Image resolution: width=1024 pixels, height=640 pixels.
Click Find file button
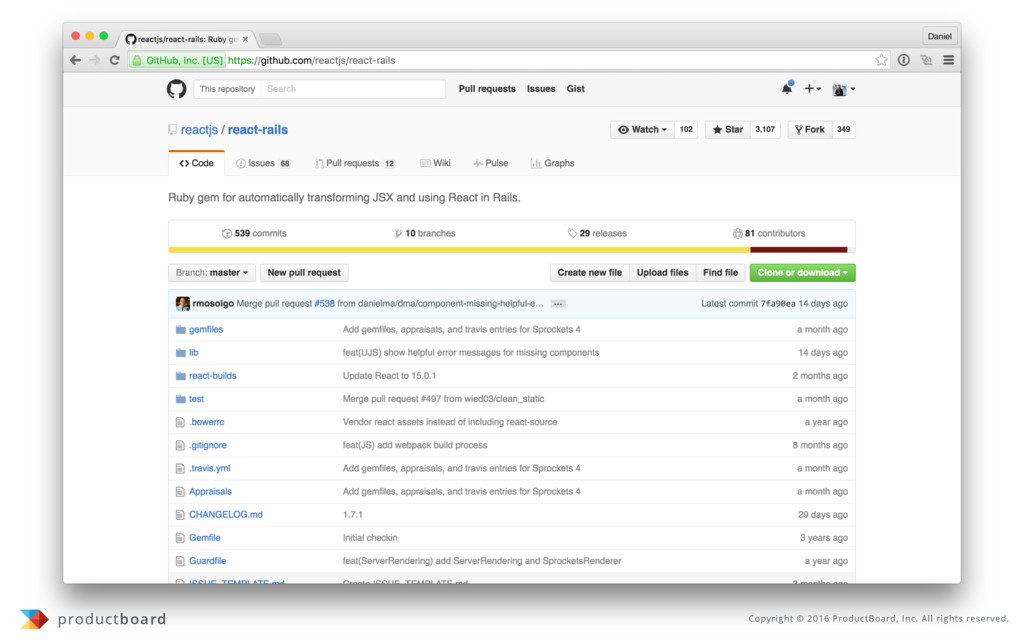click(x=720, y=272)
